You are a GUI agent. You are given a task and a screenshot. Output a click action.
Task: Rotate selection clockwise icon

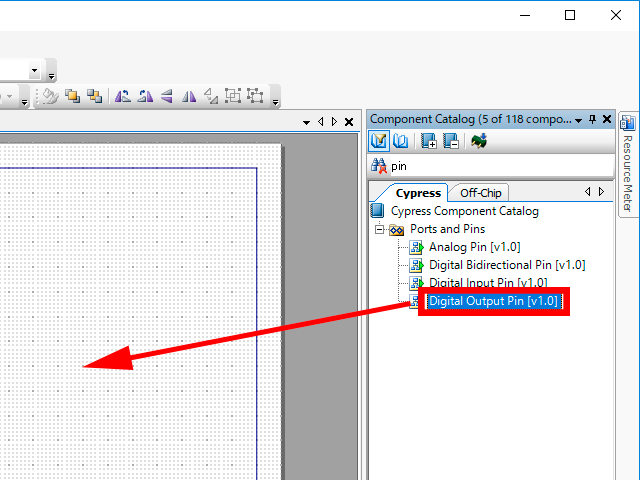pyautogui.click(x=145, y=96)
